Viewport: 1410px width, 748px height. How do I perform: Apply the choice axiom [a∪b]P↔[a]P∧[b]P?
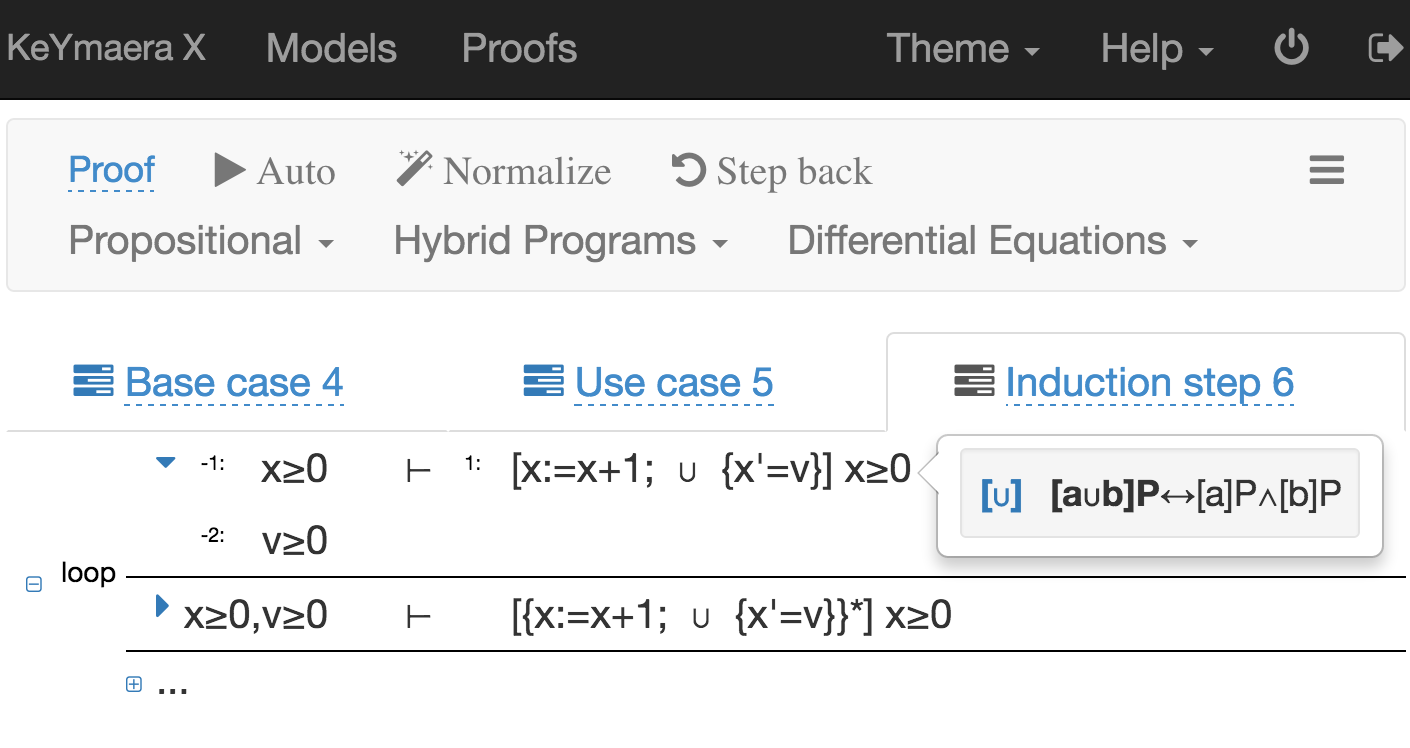1159,495
